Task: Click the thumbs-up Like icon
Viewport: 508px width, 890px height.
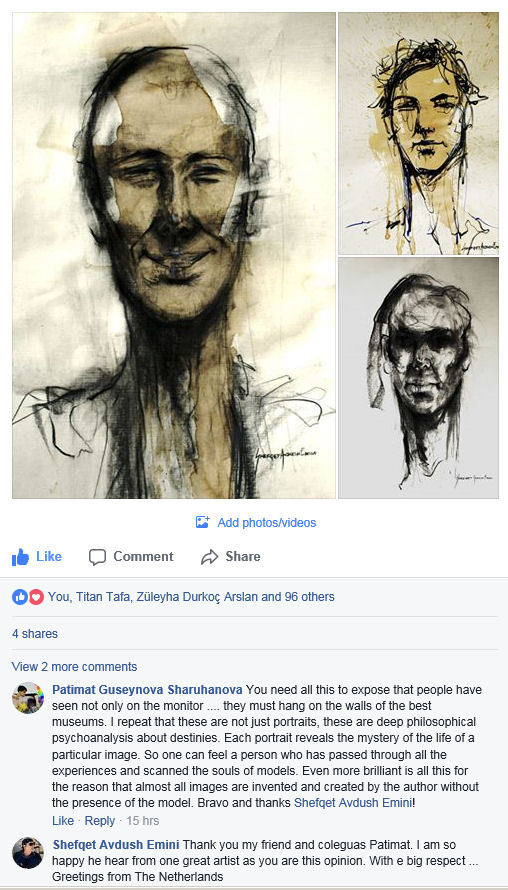Action: pos(20,557)
